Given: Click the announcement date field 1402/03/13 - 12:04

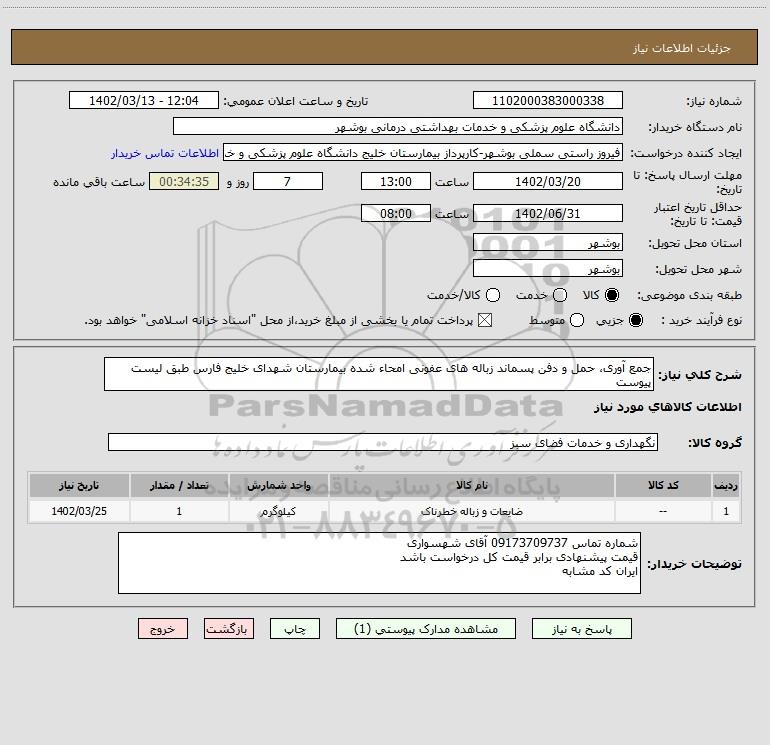Looking at the screenshot, I should (144, 100).
